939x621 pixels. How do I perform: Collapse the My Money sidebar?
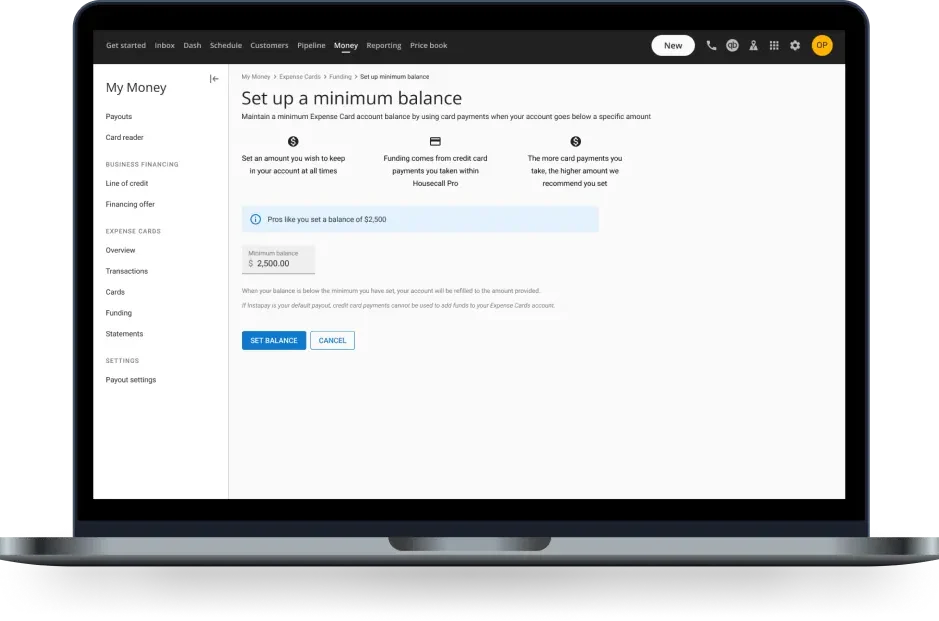point(213,78)
